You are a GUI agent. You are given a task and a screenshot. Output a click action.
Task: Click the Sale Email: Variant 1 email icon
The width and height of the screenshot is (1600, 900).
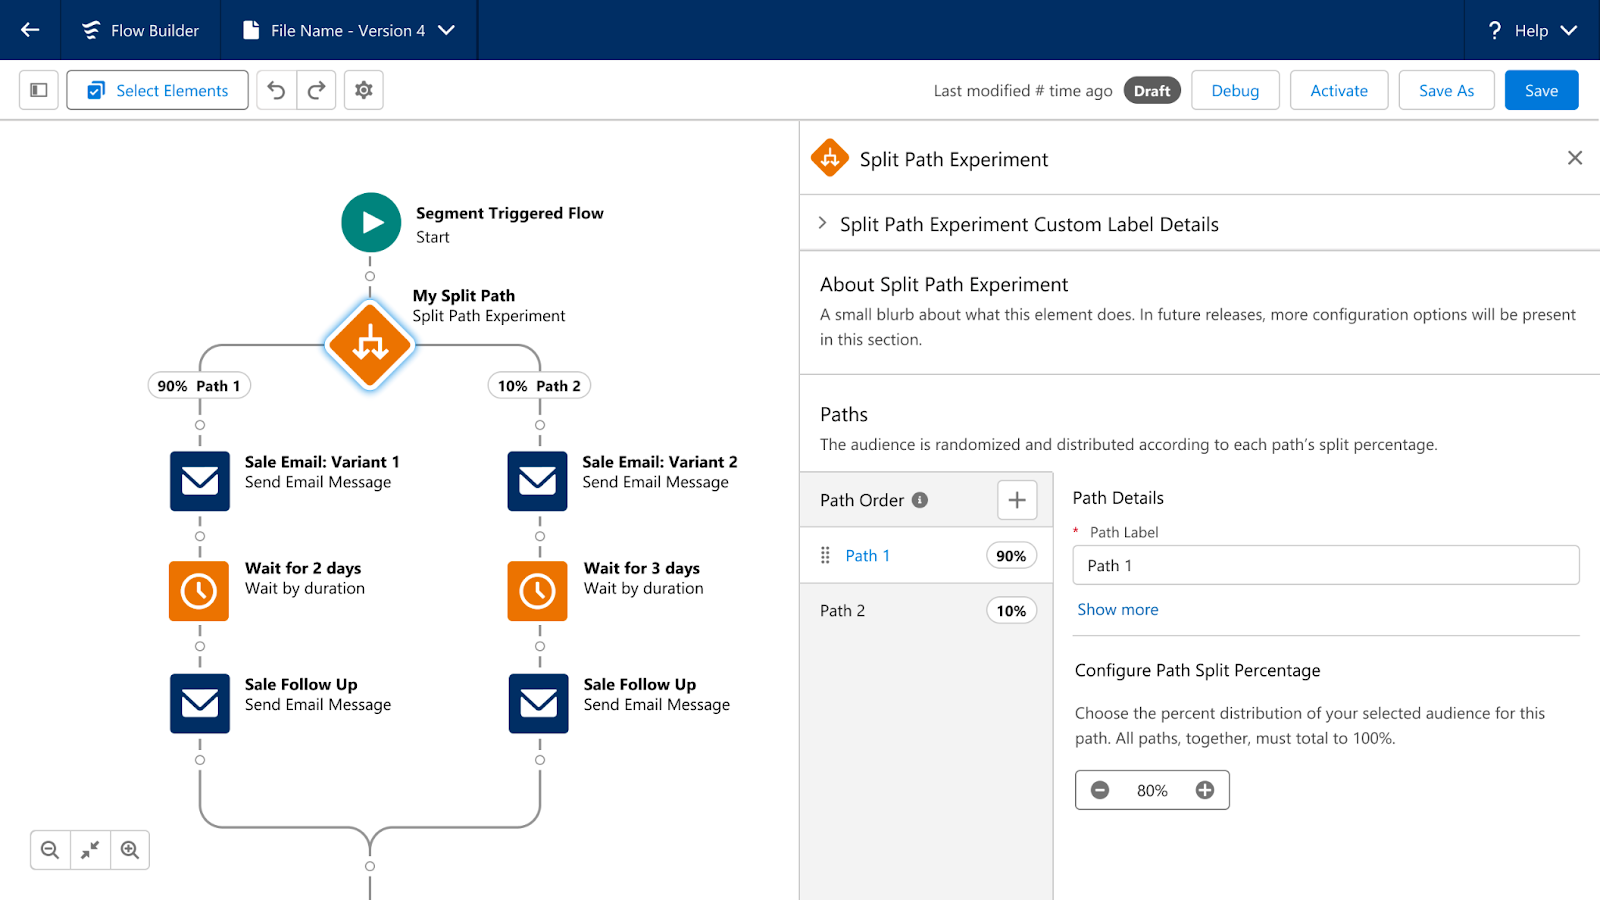(x=200, y=481)
